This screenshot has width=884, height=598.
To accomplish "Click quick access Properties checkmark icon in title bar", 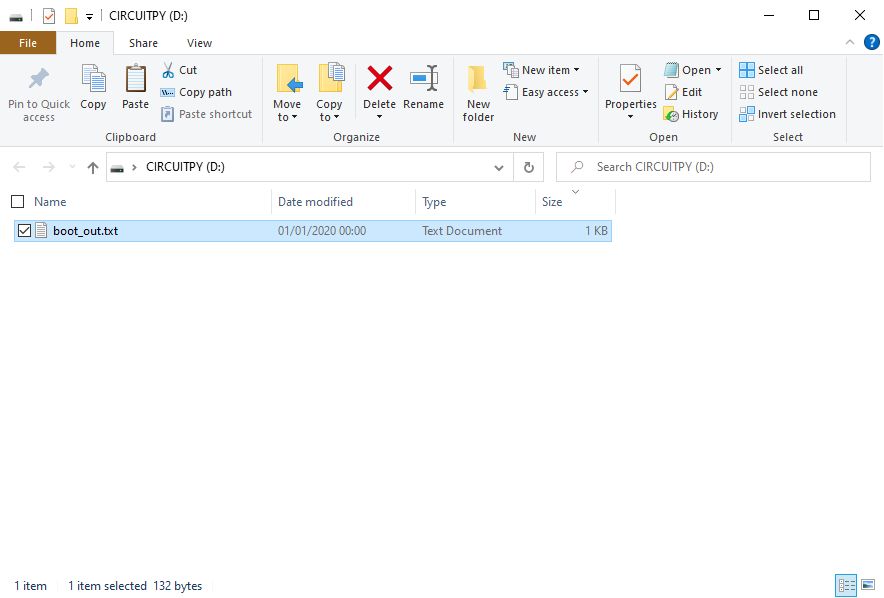I will pos(49,16).
